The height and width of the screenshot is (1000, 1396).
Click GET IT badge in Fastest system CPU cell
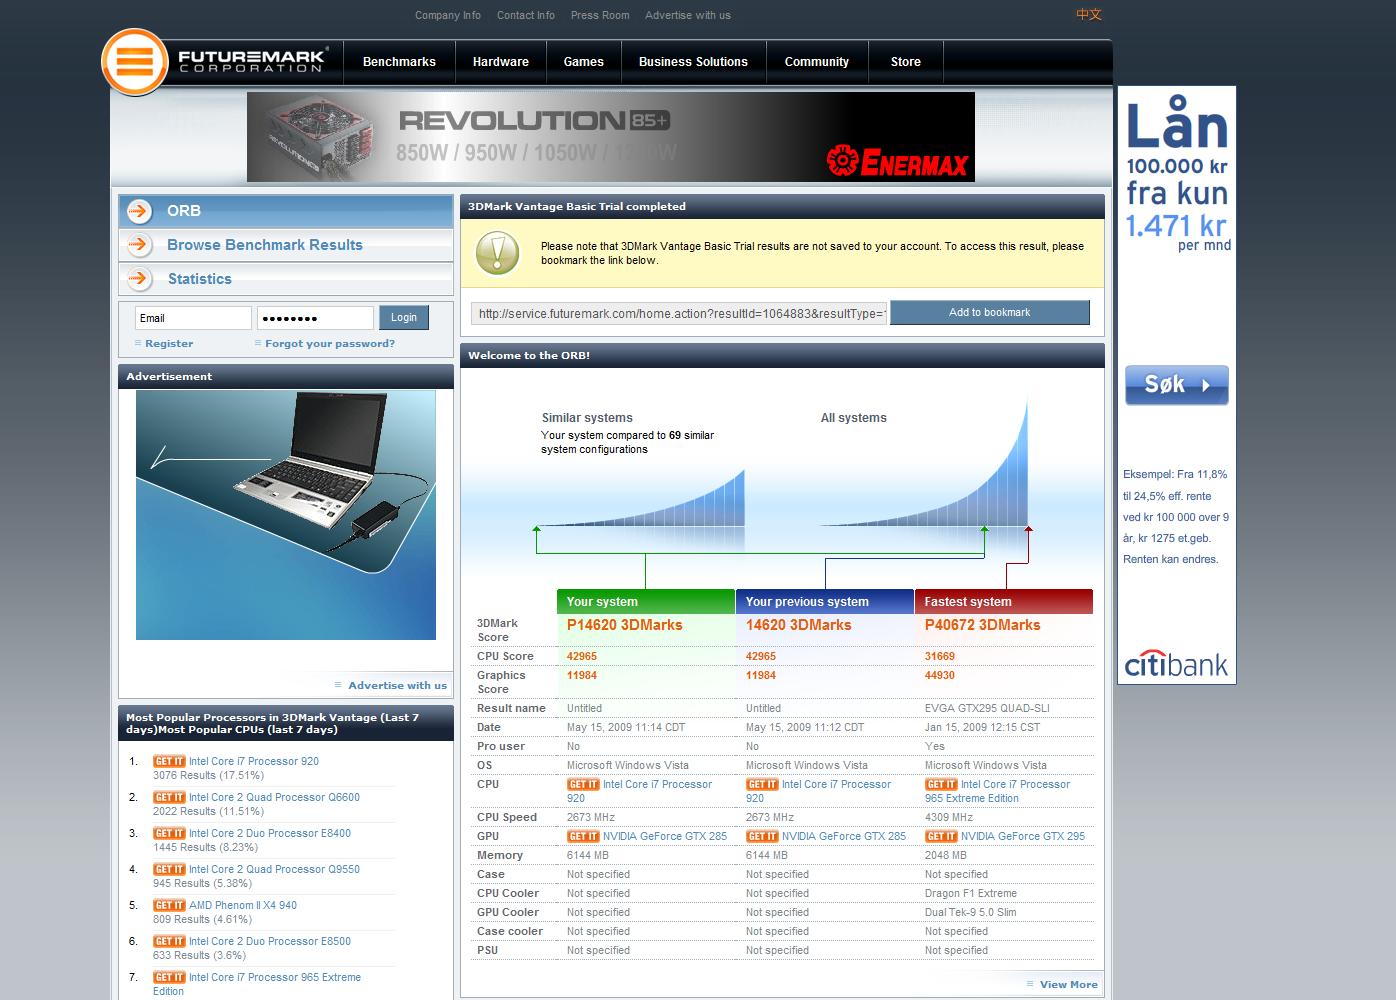coord(941,784)
